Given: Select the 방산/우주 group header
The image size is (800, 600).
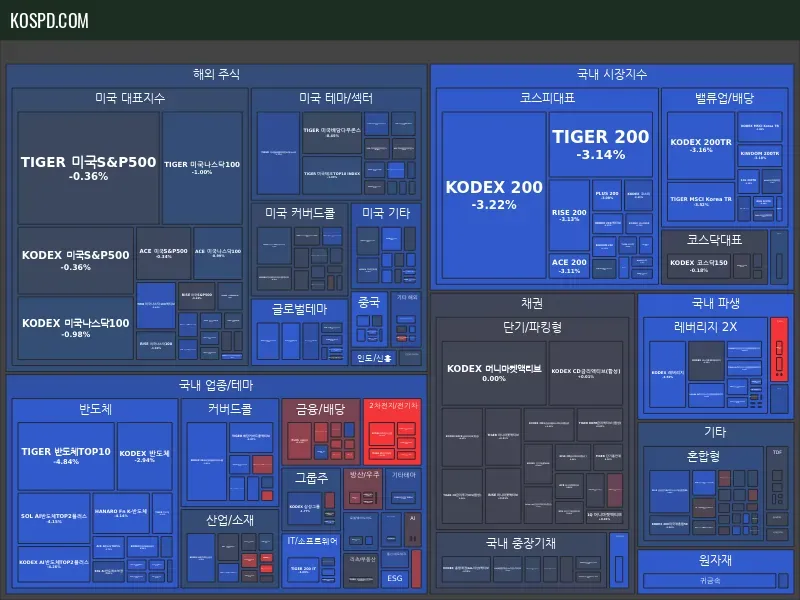Looking at the screenshot, I should click(364, 475).
